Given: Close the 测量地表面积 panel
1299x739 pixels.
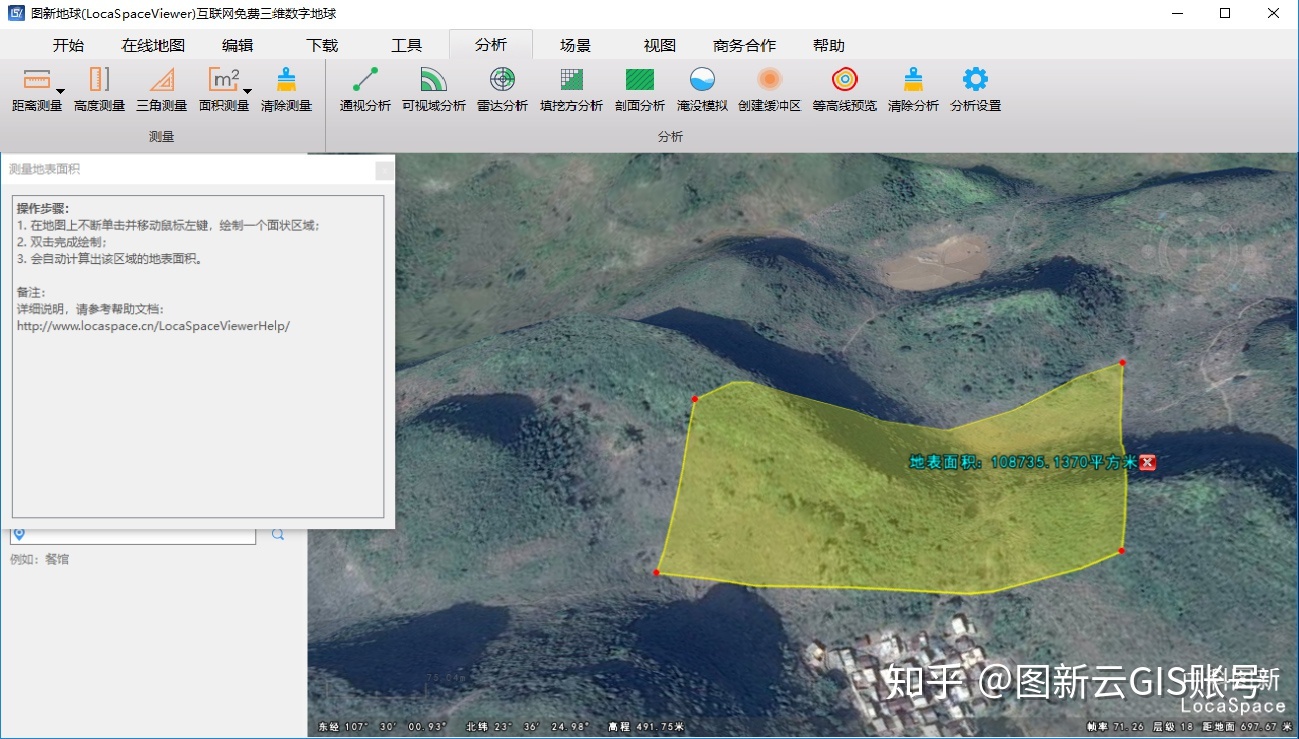Looking at the screenshot, I should [x=384, y=170].
